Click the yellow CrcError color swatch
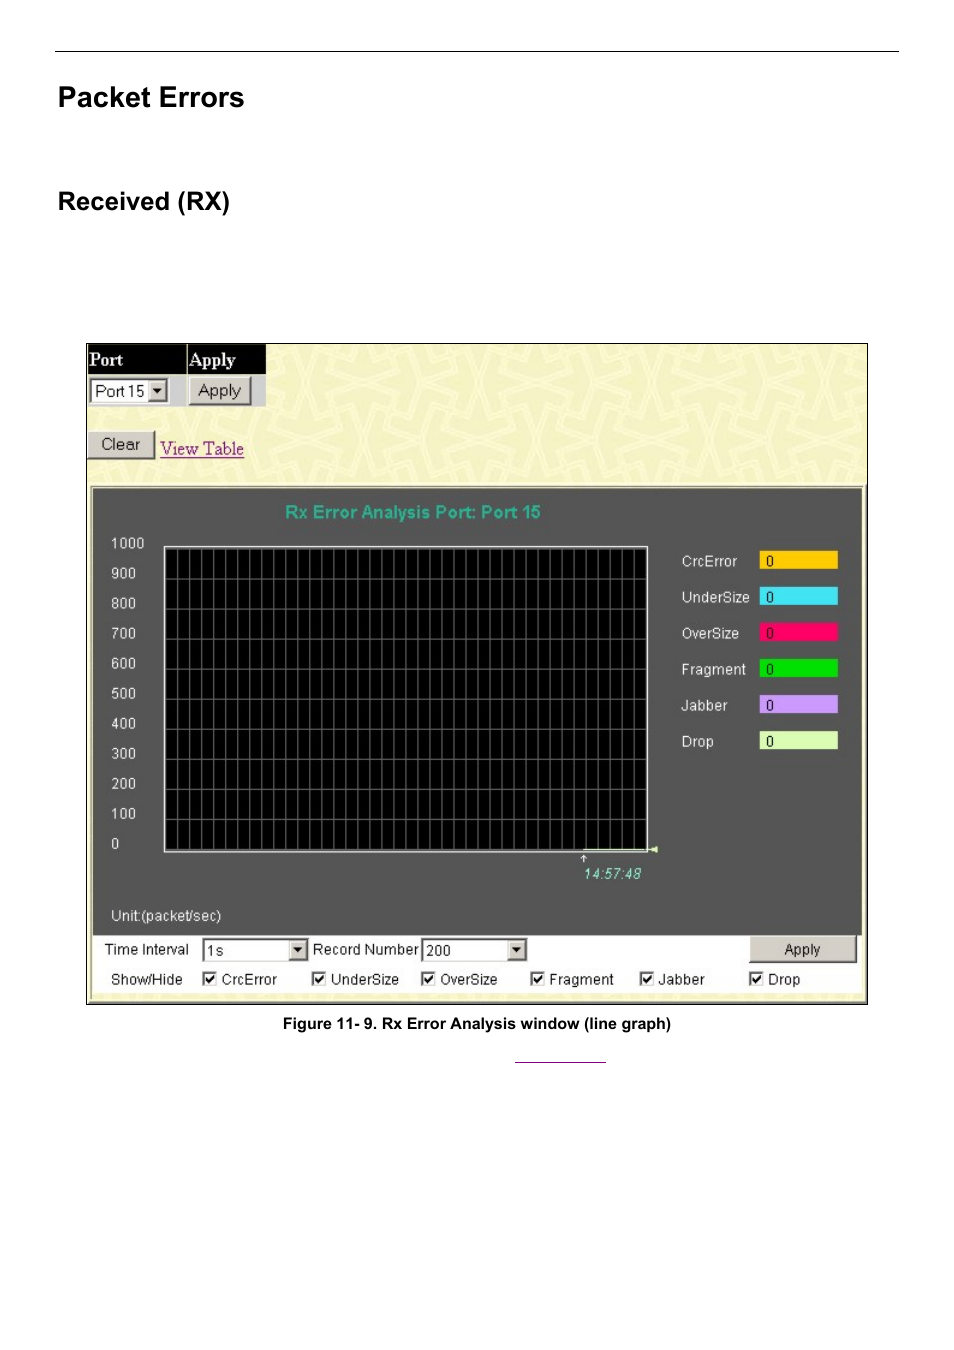The height and width of the screenshot is (1350, 954). pos(798,561)
